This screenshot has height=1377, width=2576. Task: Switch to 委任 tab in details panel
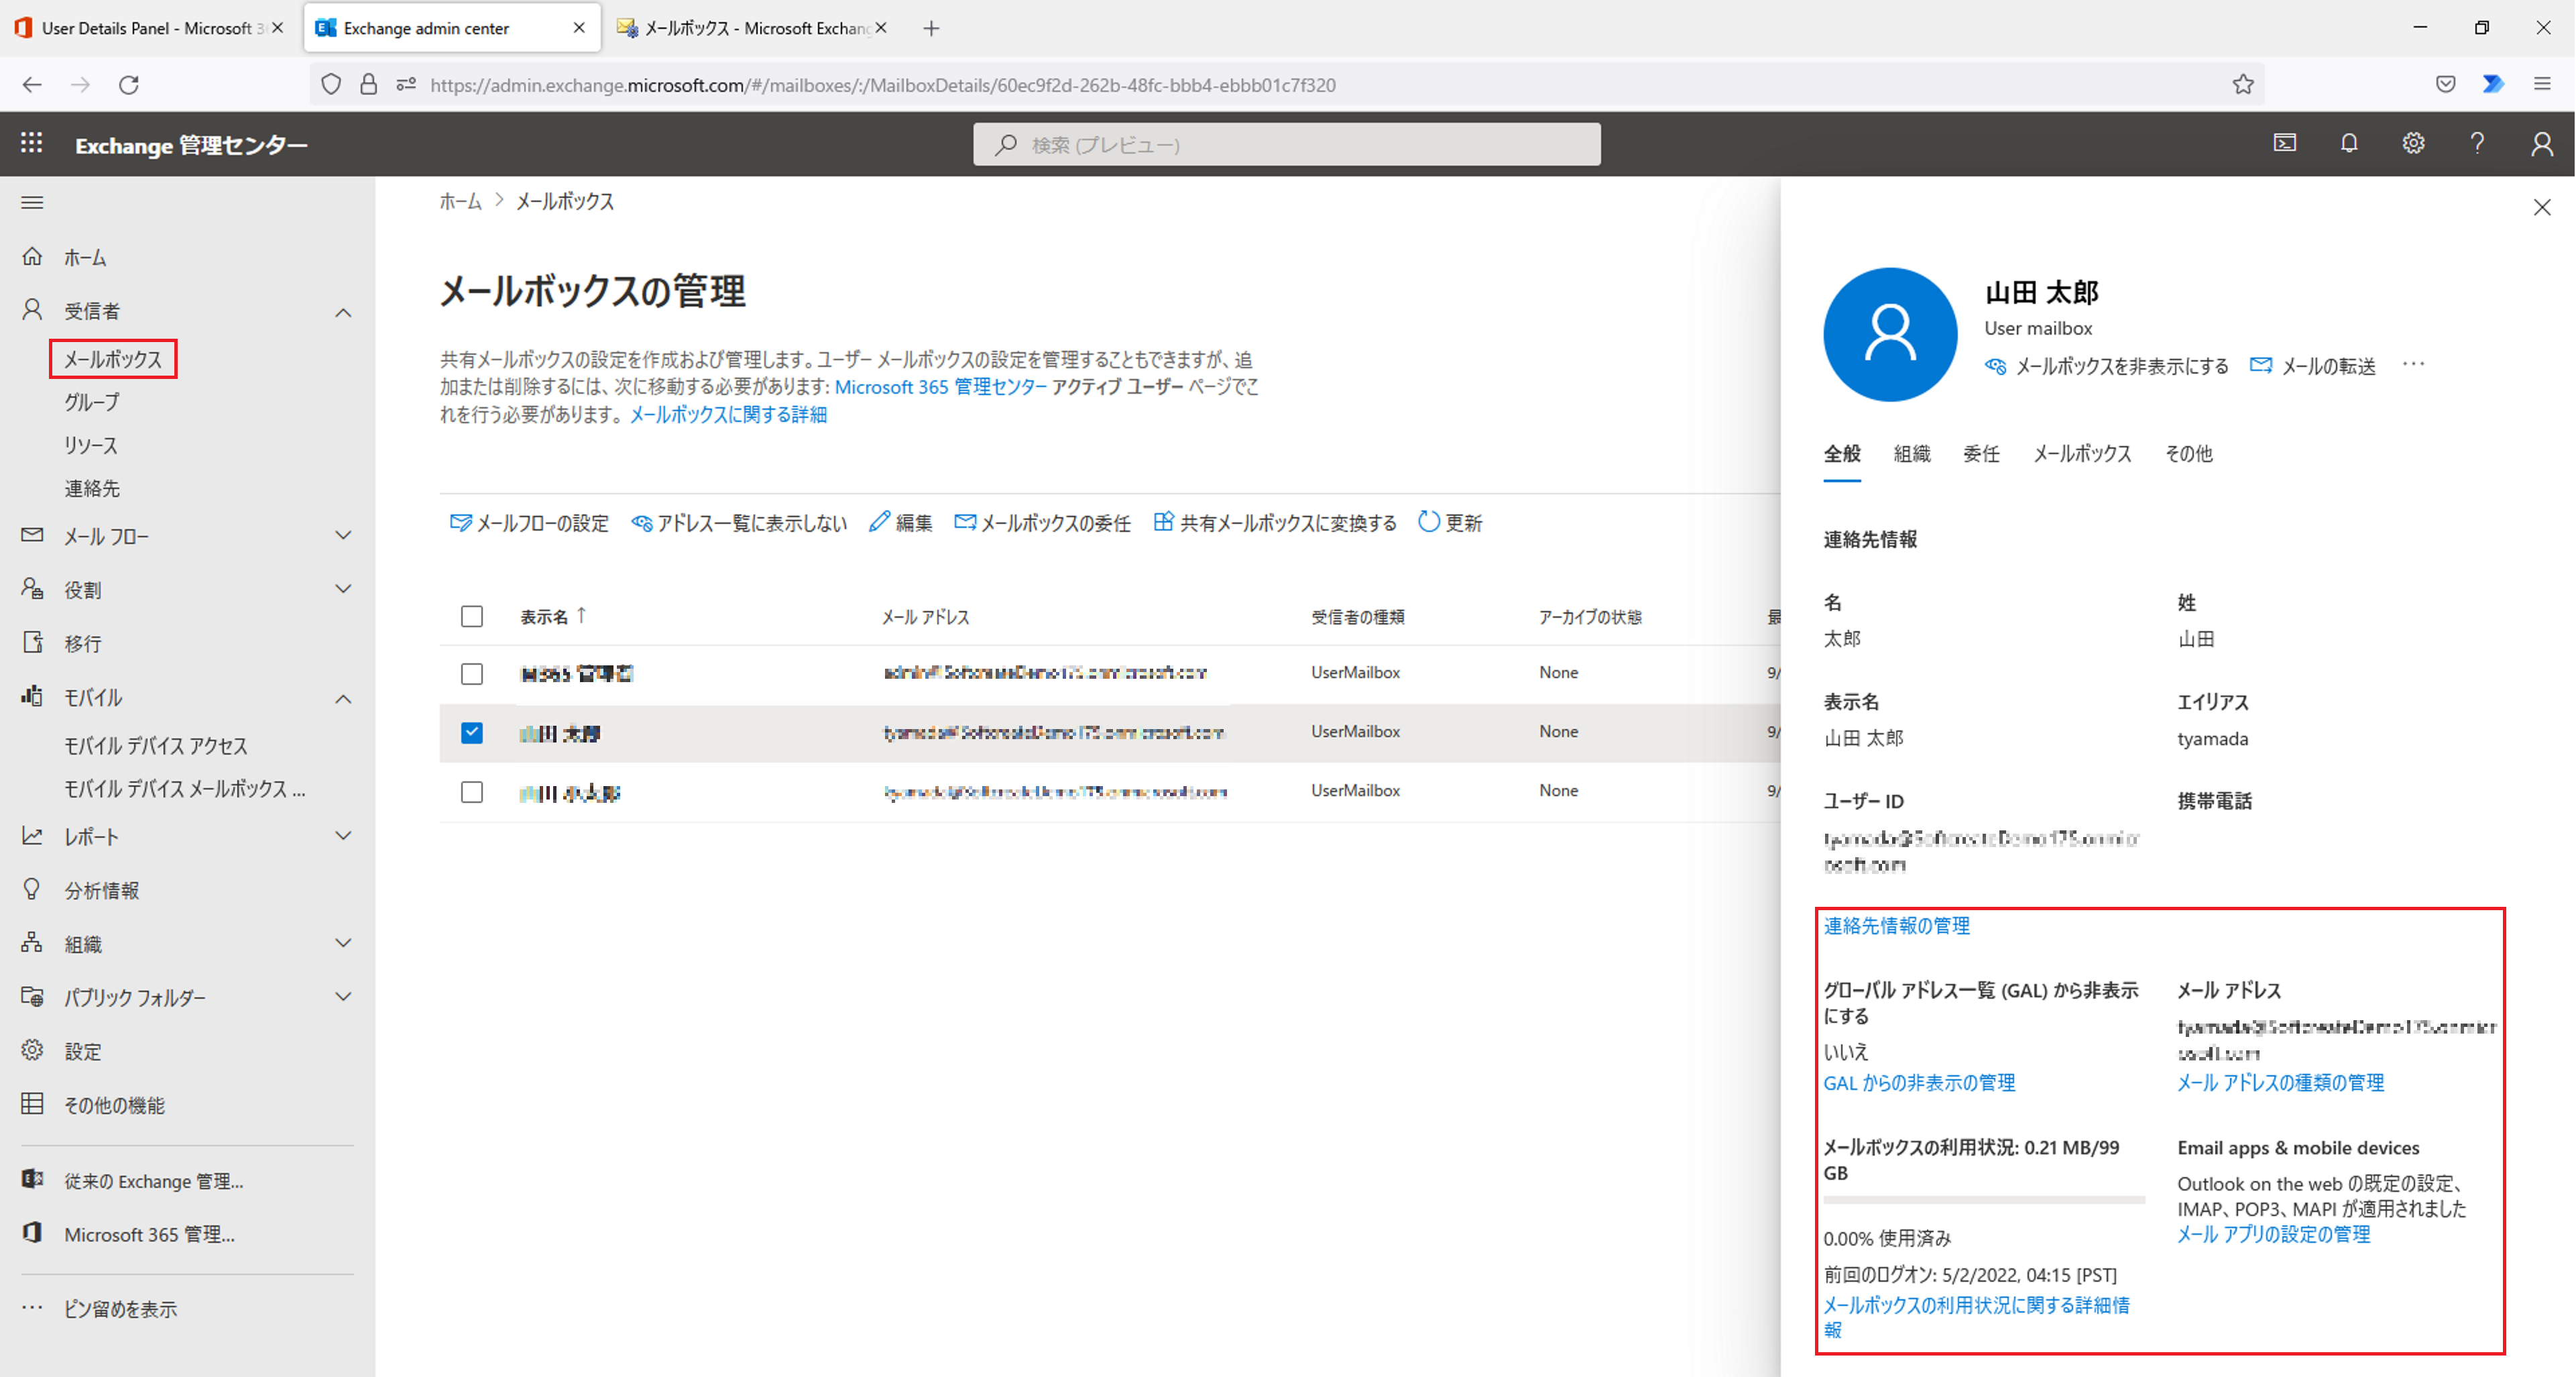click(1981, 454)
